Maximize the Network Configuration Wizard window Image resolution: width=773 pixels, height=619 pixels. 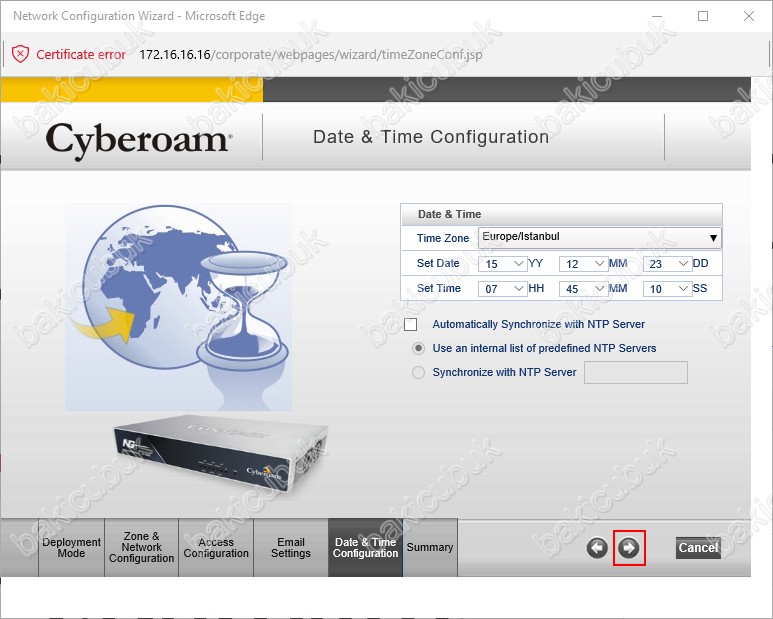[x=703, y=16]
